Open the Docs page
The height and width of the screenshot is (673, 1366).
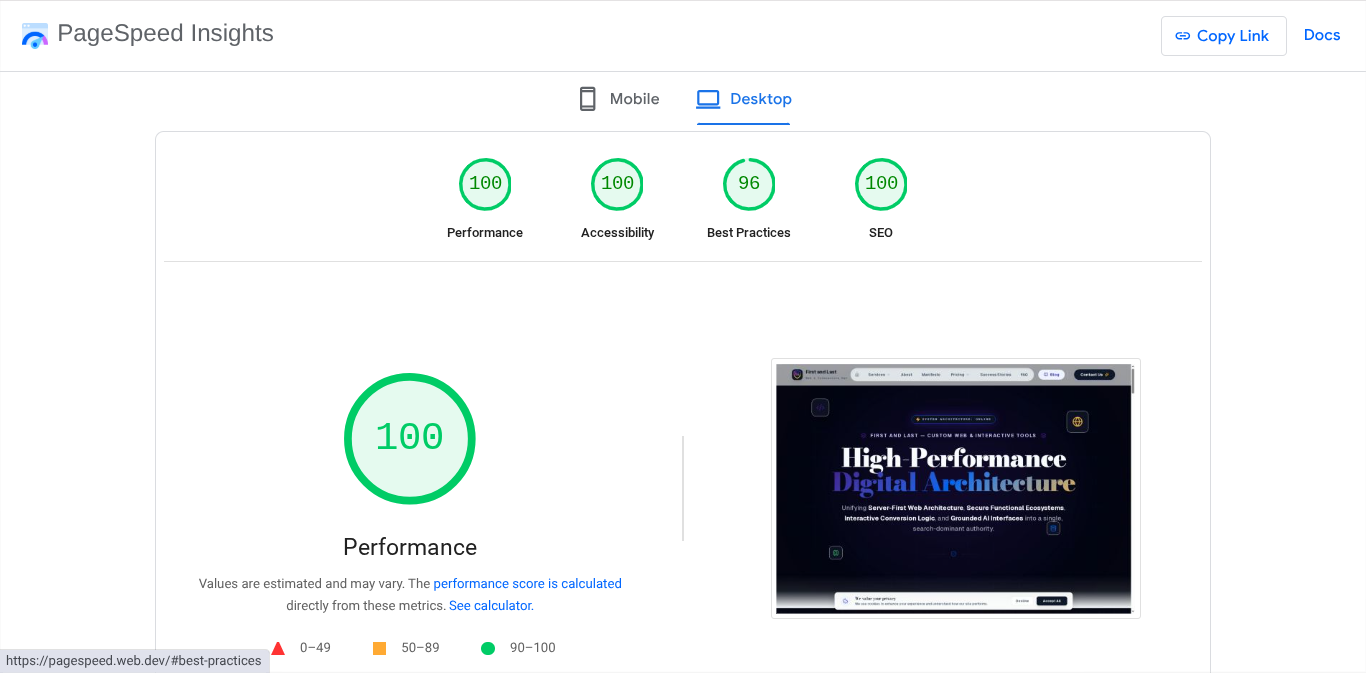(x=1322, y=34)
